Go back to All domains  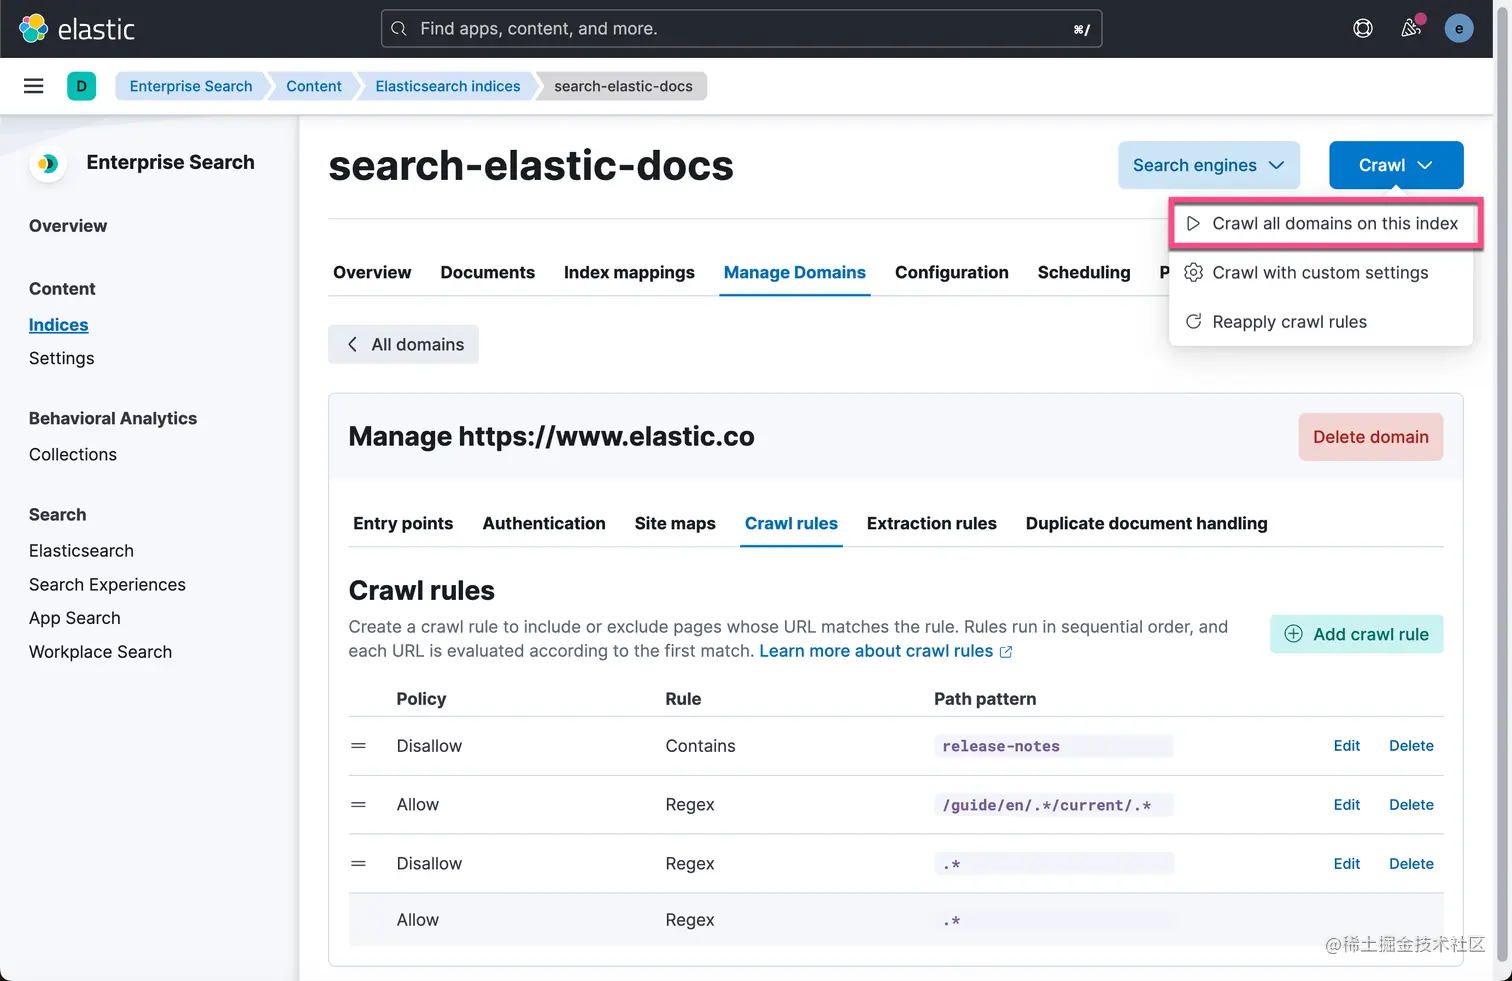click(403, 345)
